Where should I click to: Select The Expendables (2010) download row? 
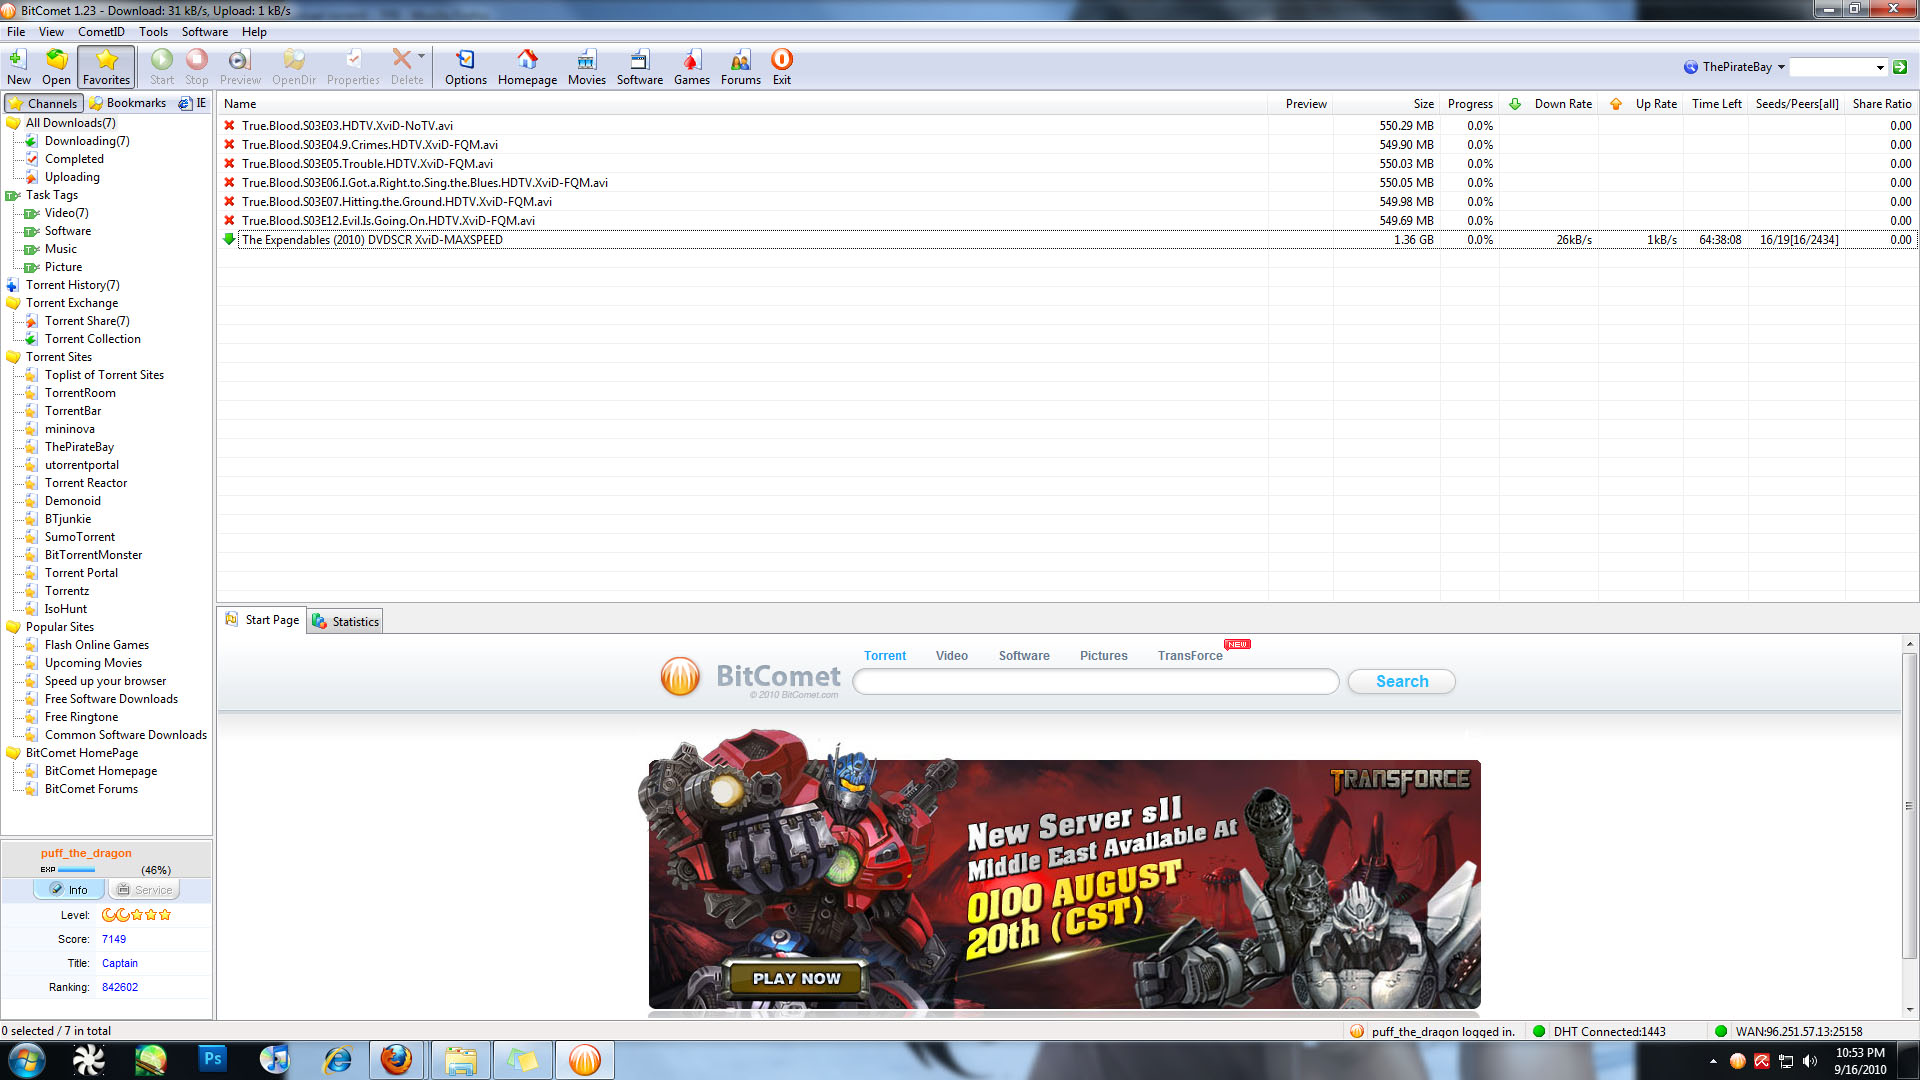click(x=1067, y=240)
